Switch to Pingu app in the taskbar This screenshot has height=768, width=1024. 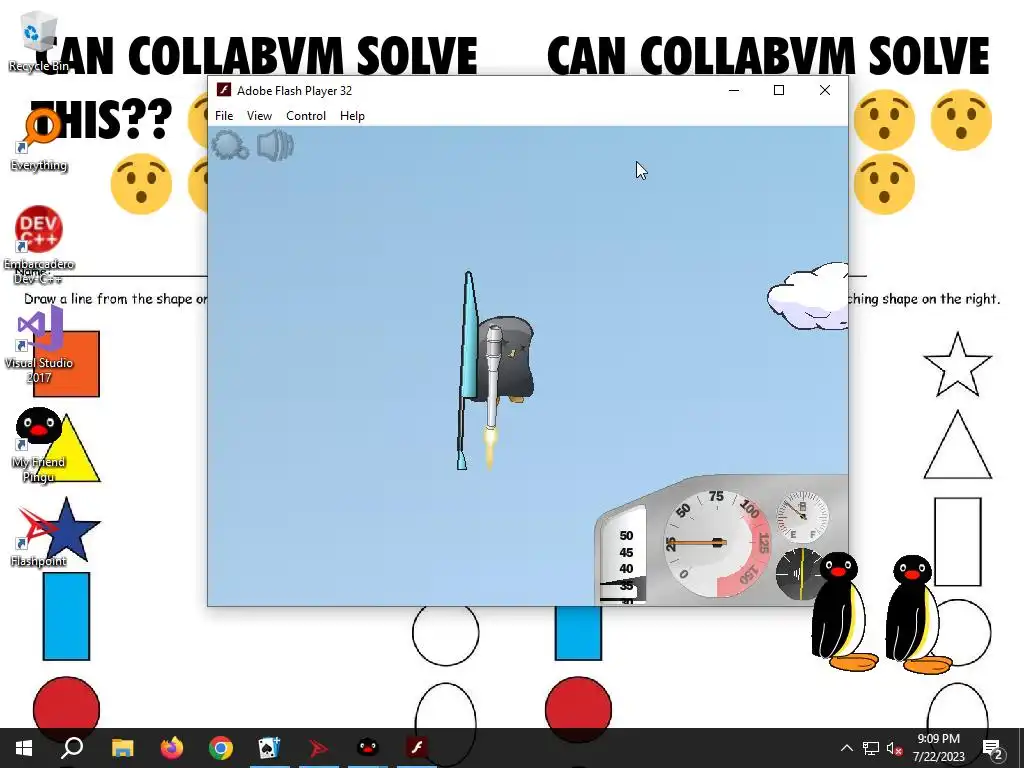click(x=368, y=748)
